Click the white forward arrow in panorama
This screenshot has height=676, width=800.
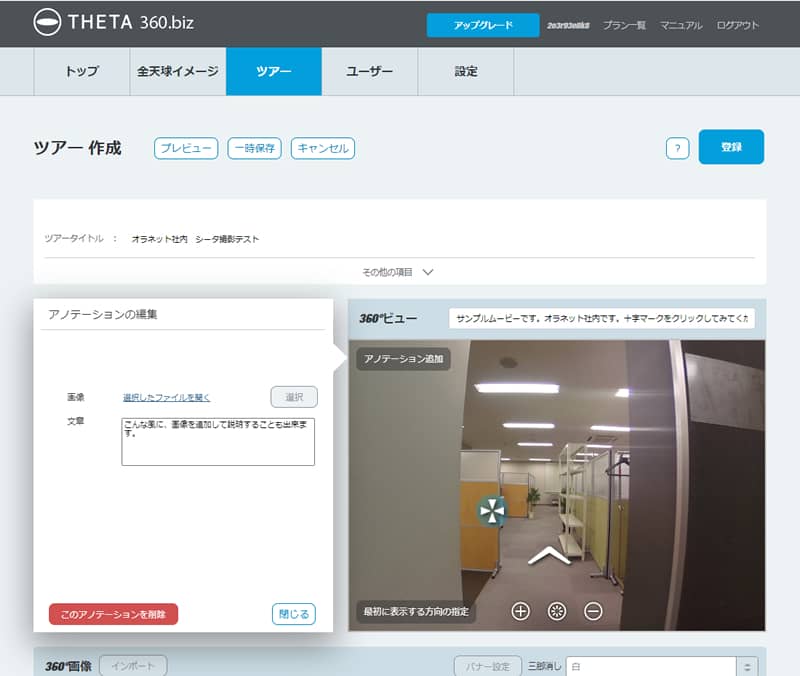point(549,555)
